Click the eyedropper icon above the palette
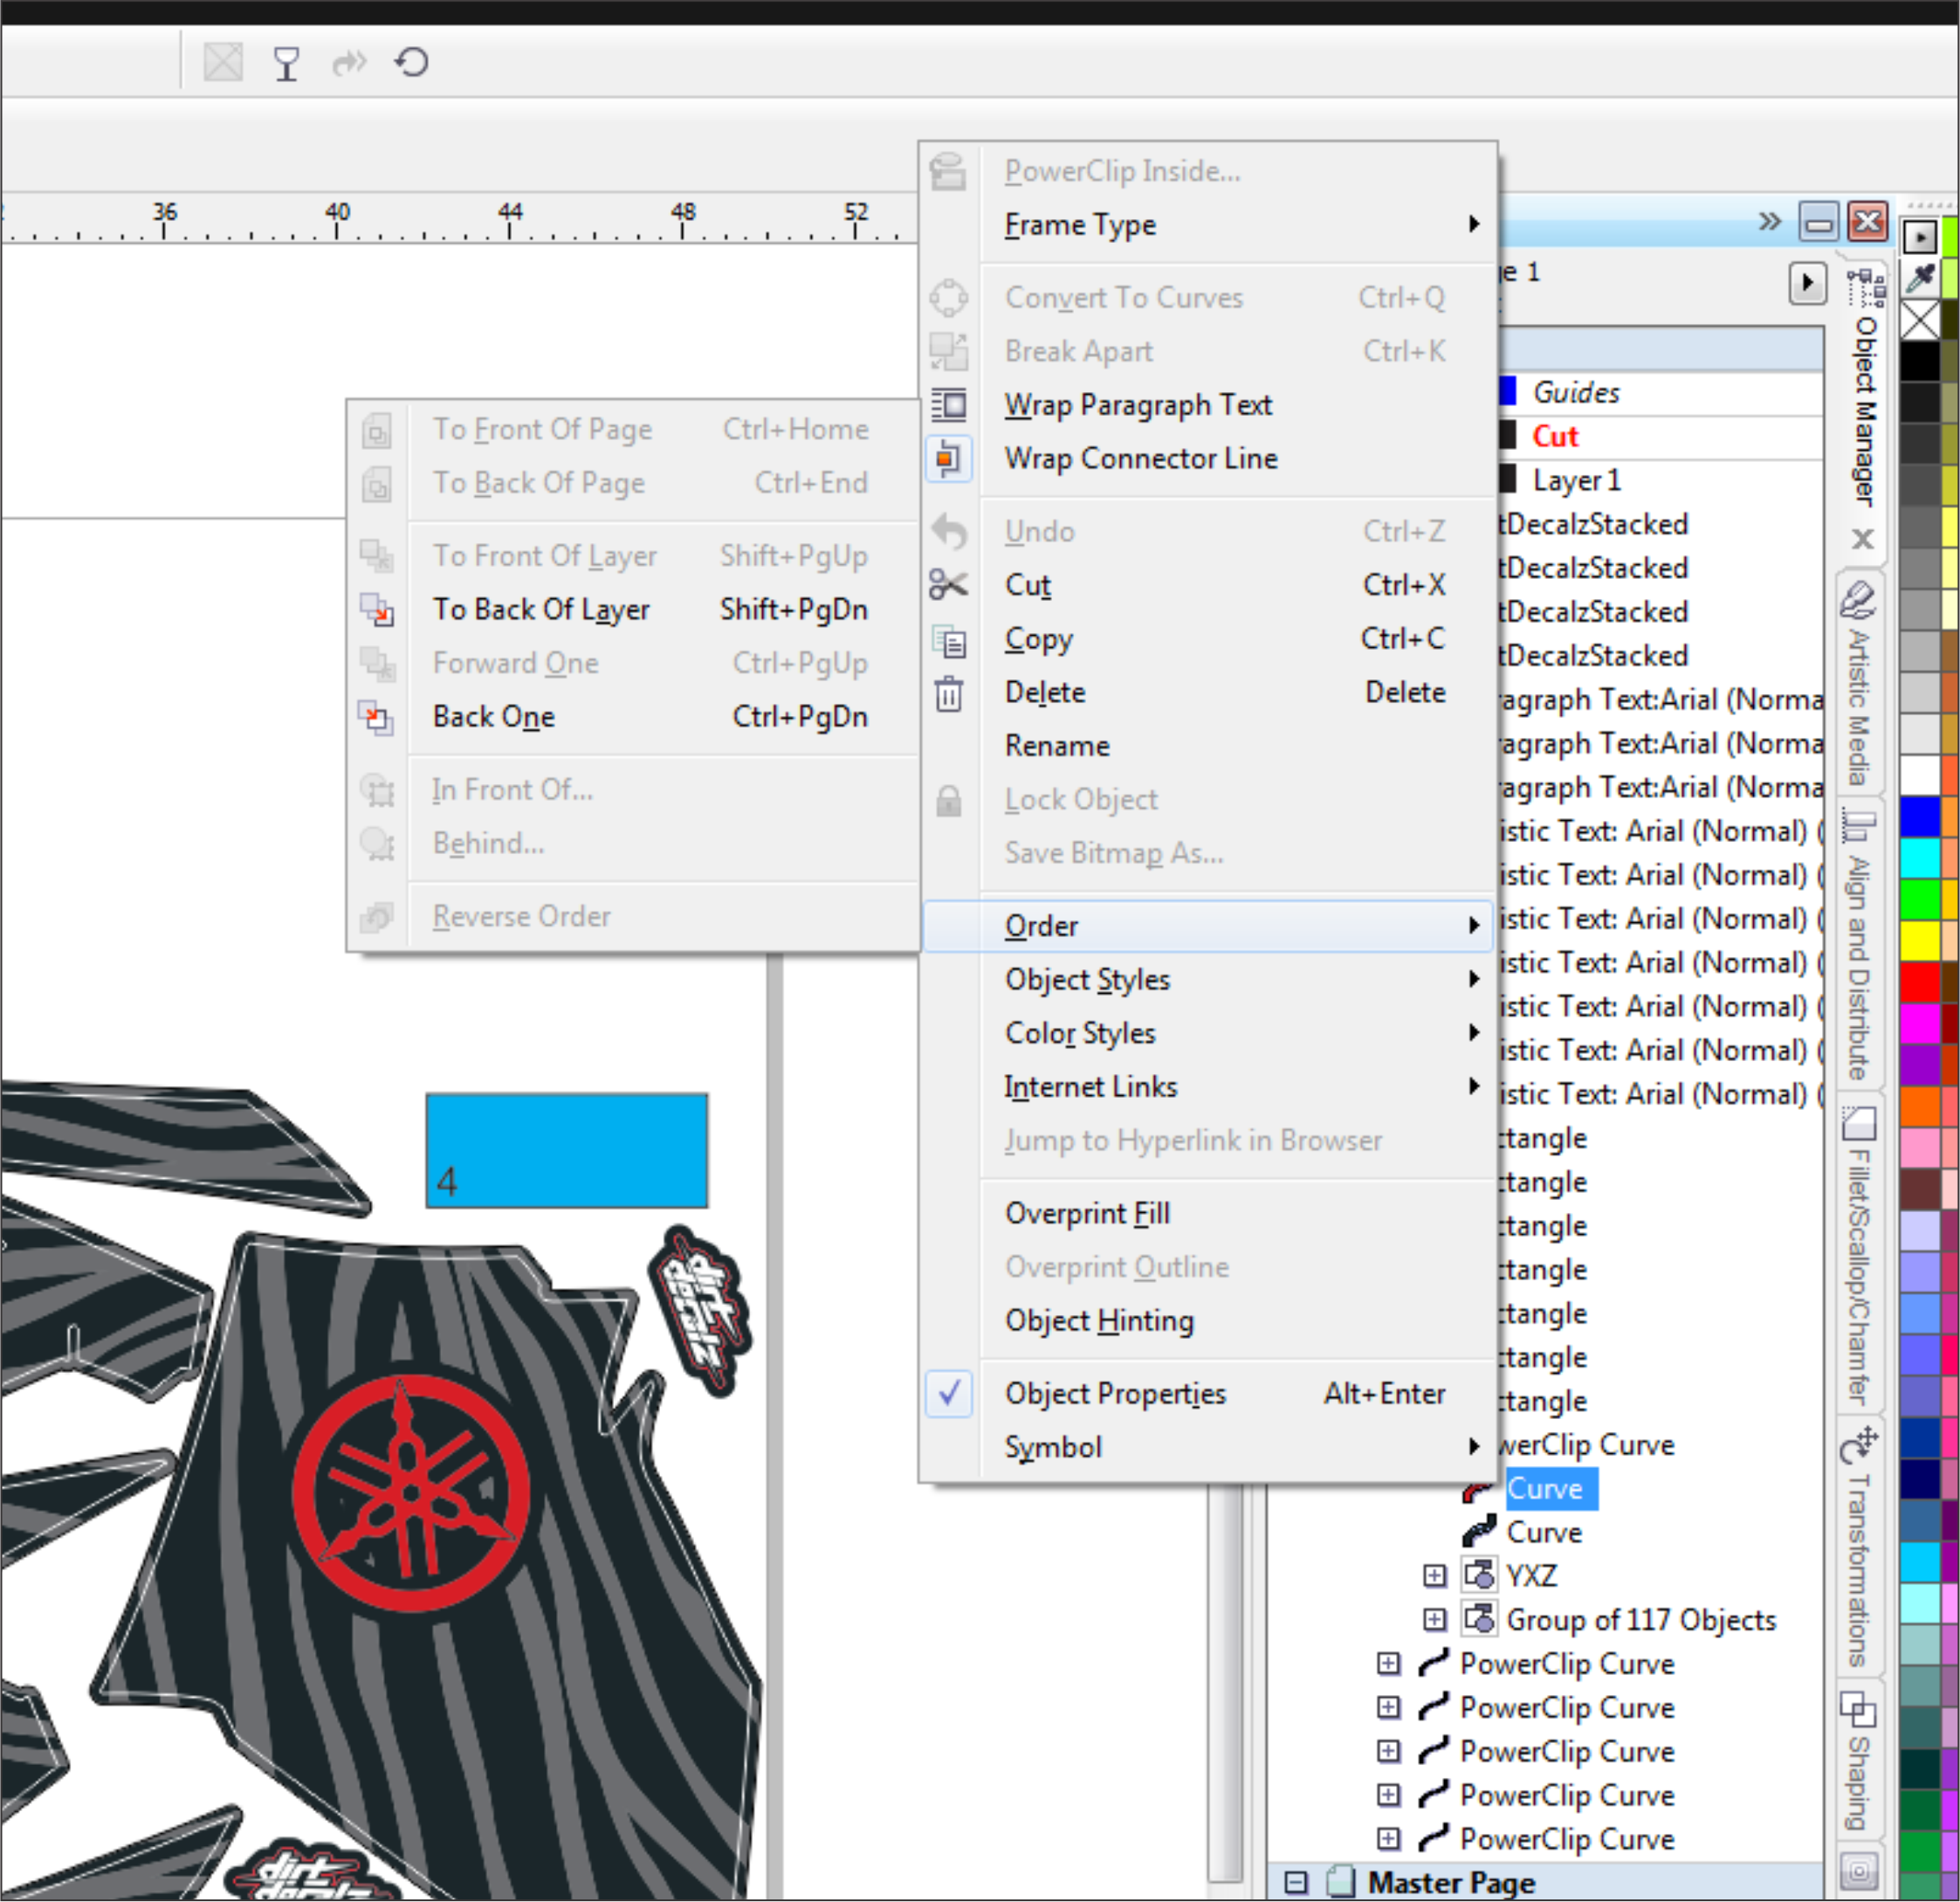This screenshot has height=1902, width=1960. 1920,277
